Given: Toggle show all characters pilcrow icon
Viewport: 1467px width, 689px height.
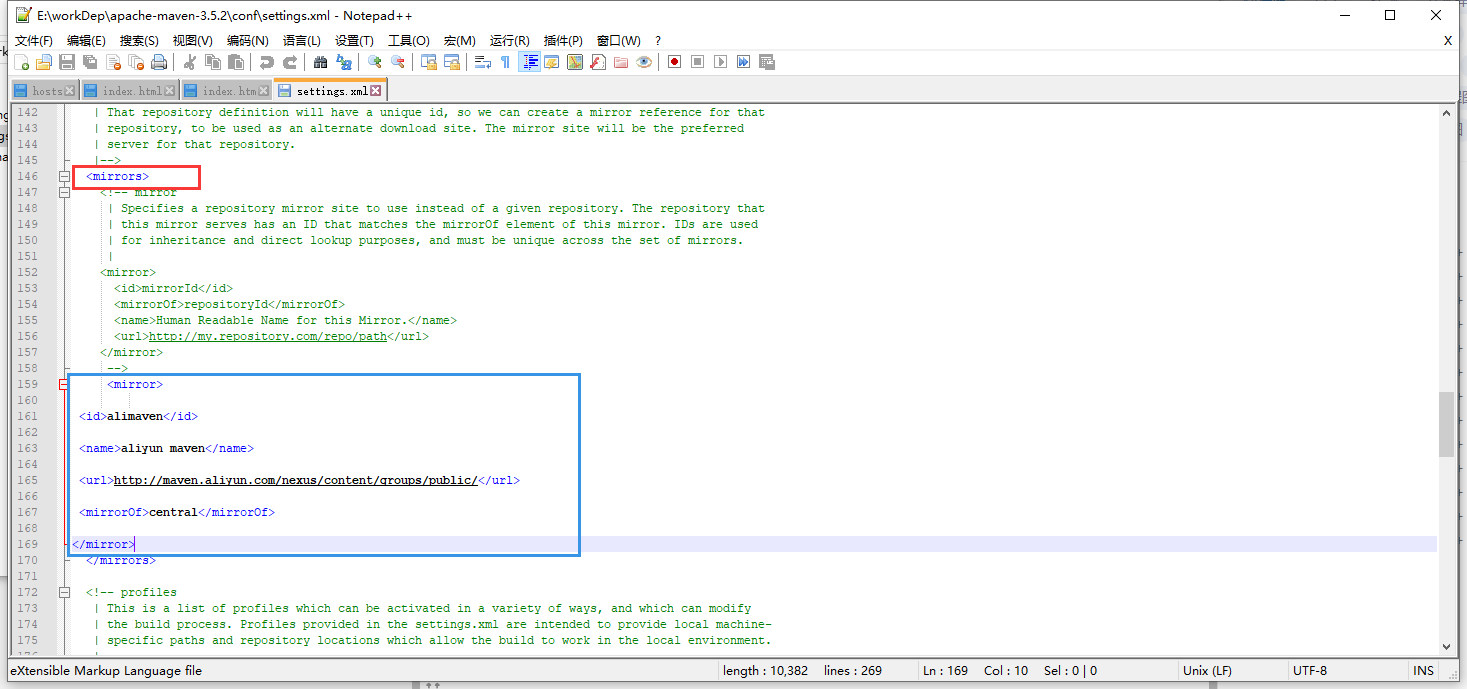Looking at the screenshot, I should (505, 62).
